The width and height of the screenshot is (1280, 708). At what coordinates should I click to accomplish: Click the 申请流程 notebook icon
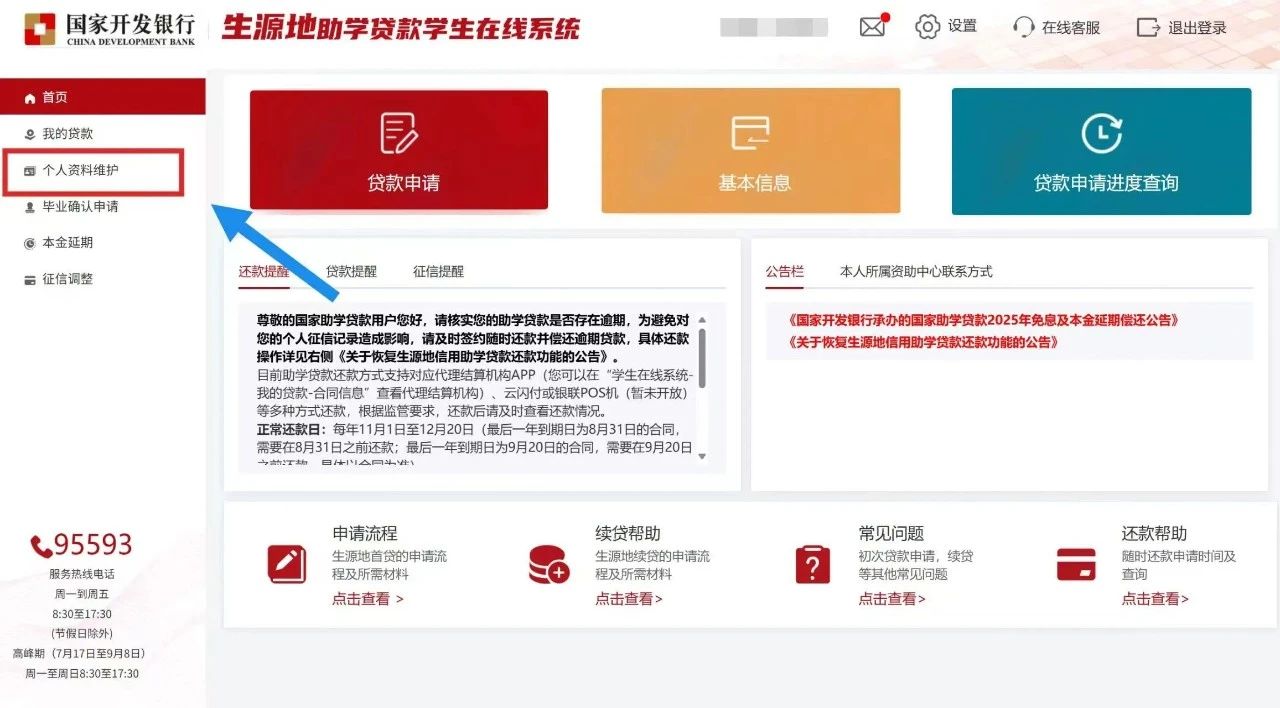point(287,565)
